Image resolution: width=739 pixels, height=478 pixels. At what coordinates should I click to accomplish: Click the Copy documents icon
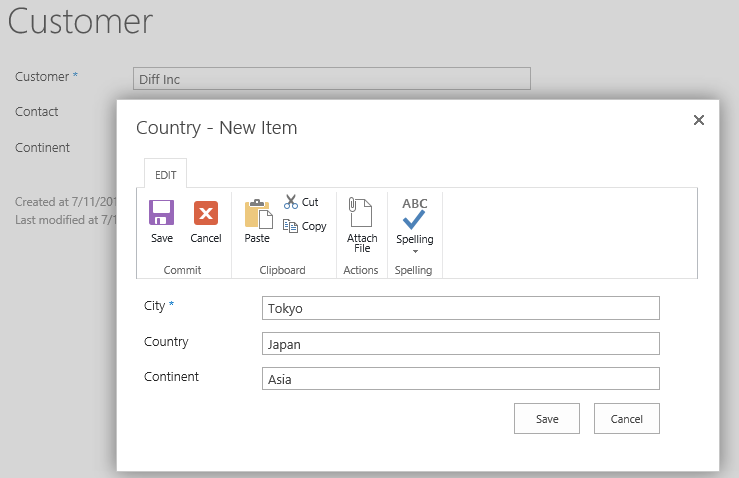point(290,226)
